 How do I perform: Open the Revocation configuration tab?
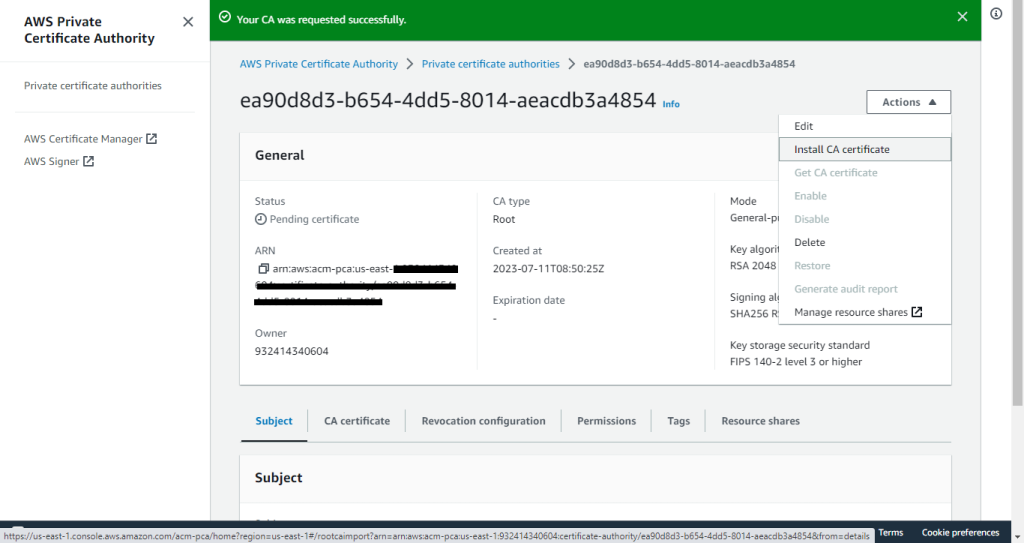483,421
